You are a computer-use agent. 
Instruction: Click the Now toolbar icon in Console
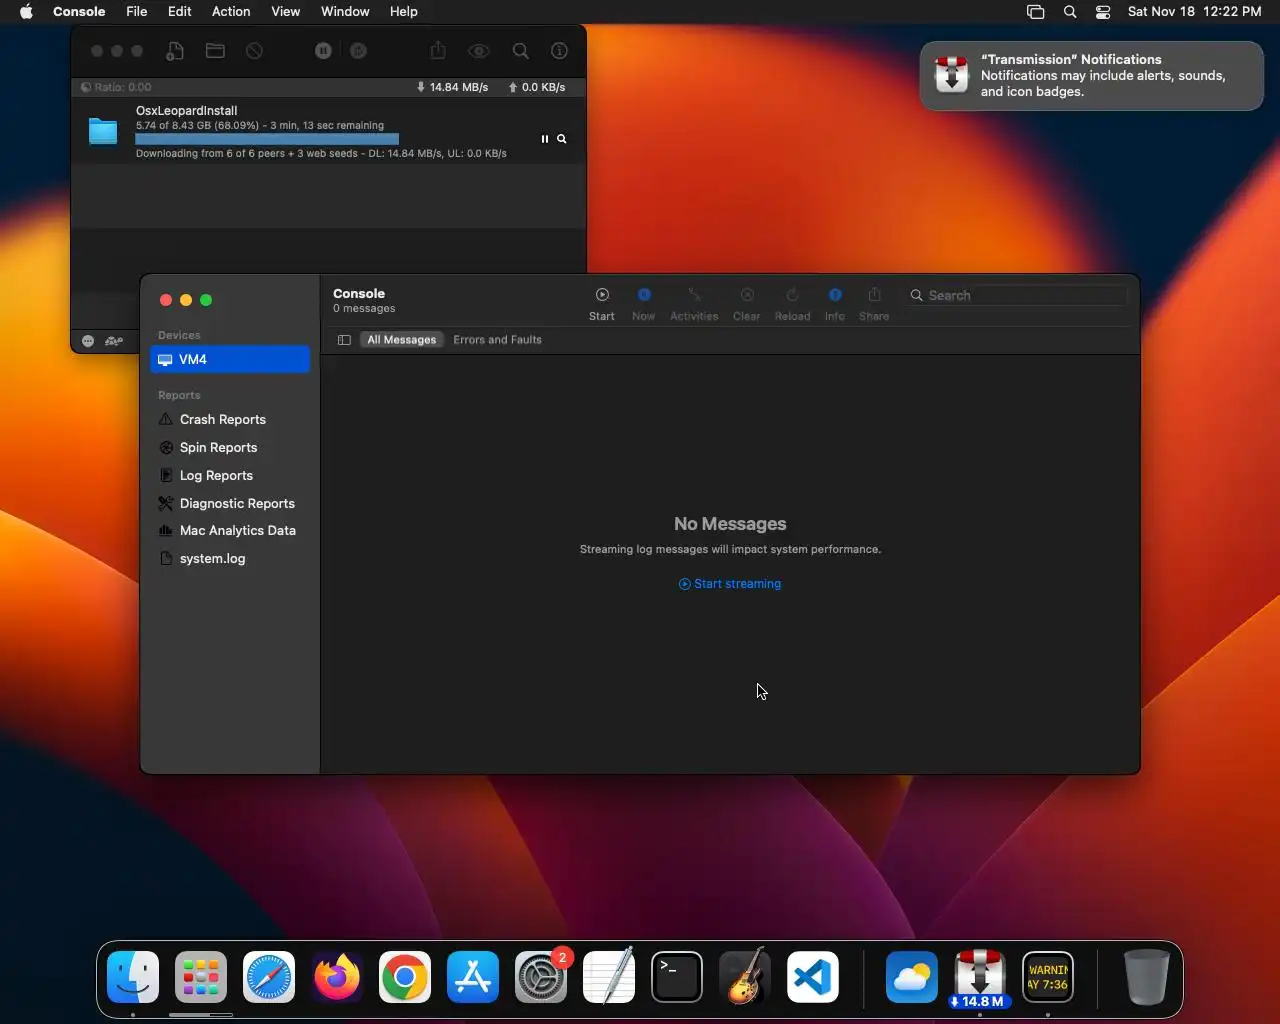click(644, 295)
